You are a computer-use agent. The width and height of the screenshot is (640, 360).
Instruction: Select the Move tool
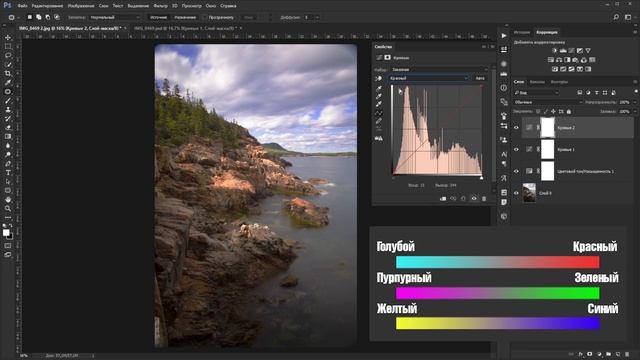pyautogui.click(x=8, y=38)
